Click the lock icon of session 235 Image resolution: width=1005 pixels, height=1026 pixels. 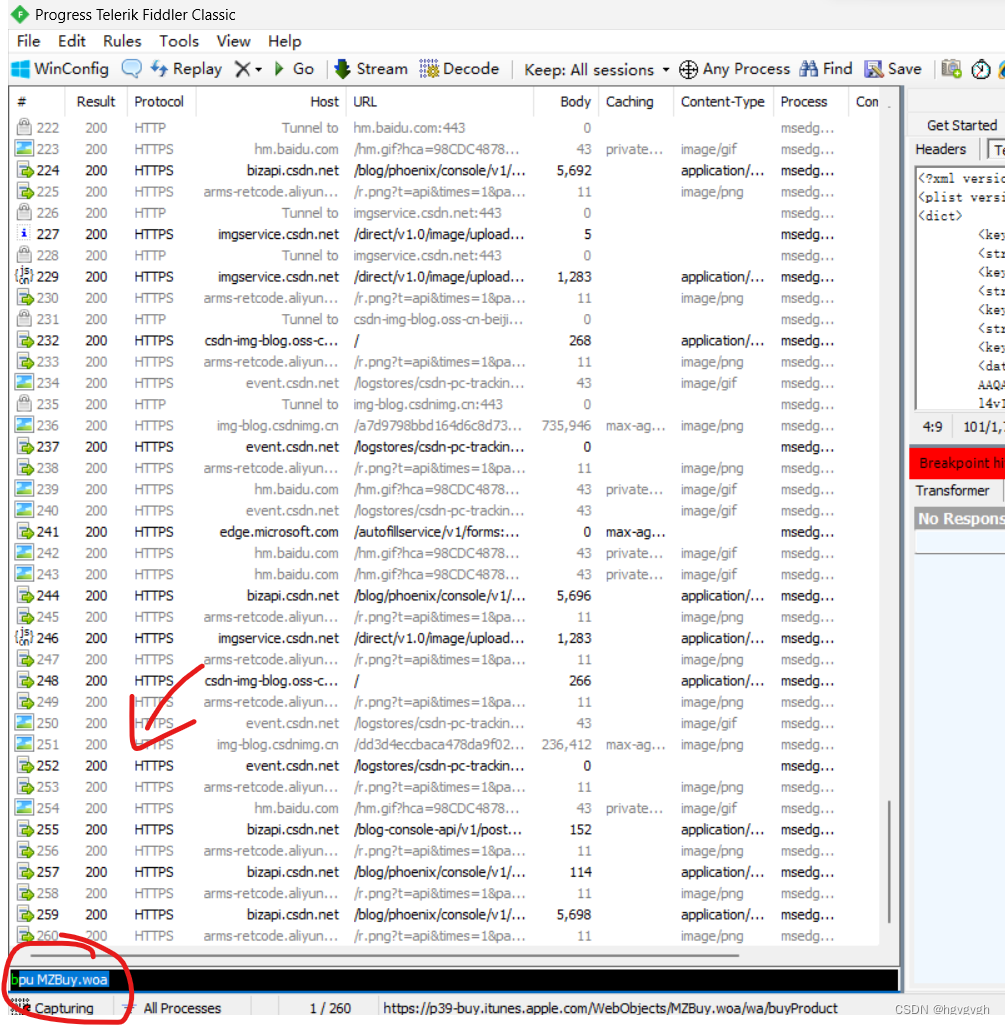click(24, 403)
